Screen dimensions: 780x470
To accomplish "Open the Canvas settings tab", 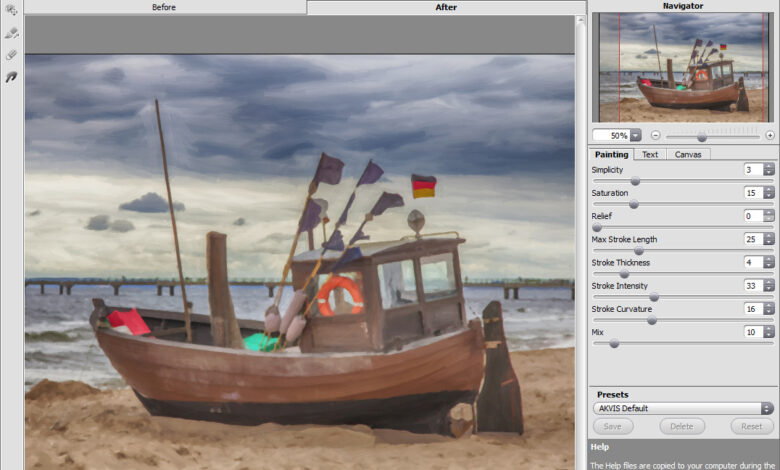I will coord(688,154).
